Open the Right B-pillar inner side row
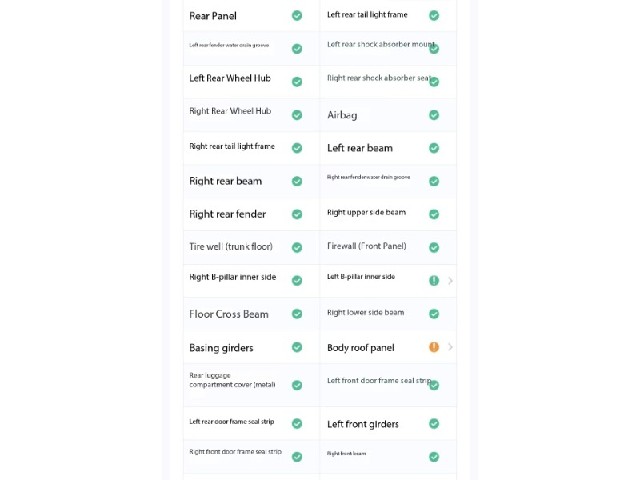The image size is (640, 480). (251, 281)
